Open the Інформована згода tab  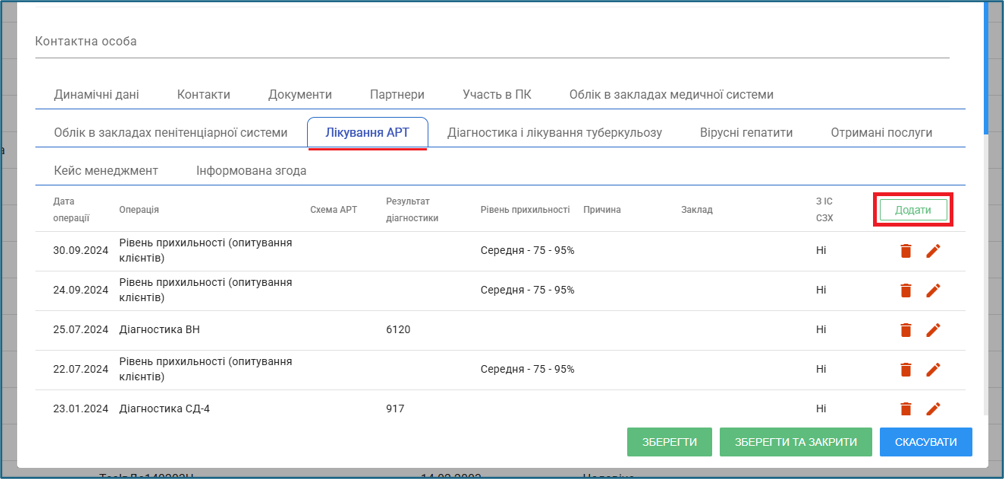click(x=251, y=171)
